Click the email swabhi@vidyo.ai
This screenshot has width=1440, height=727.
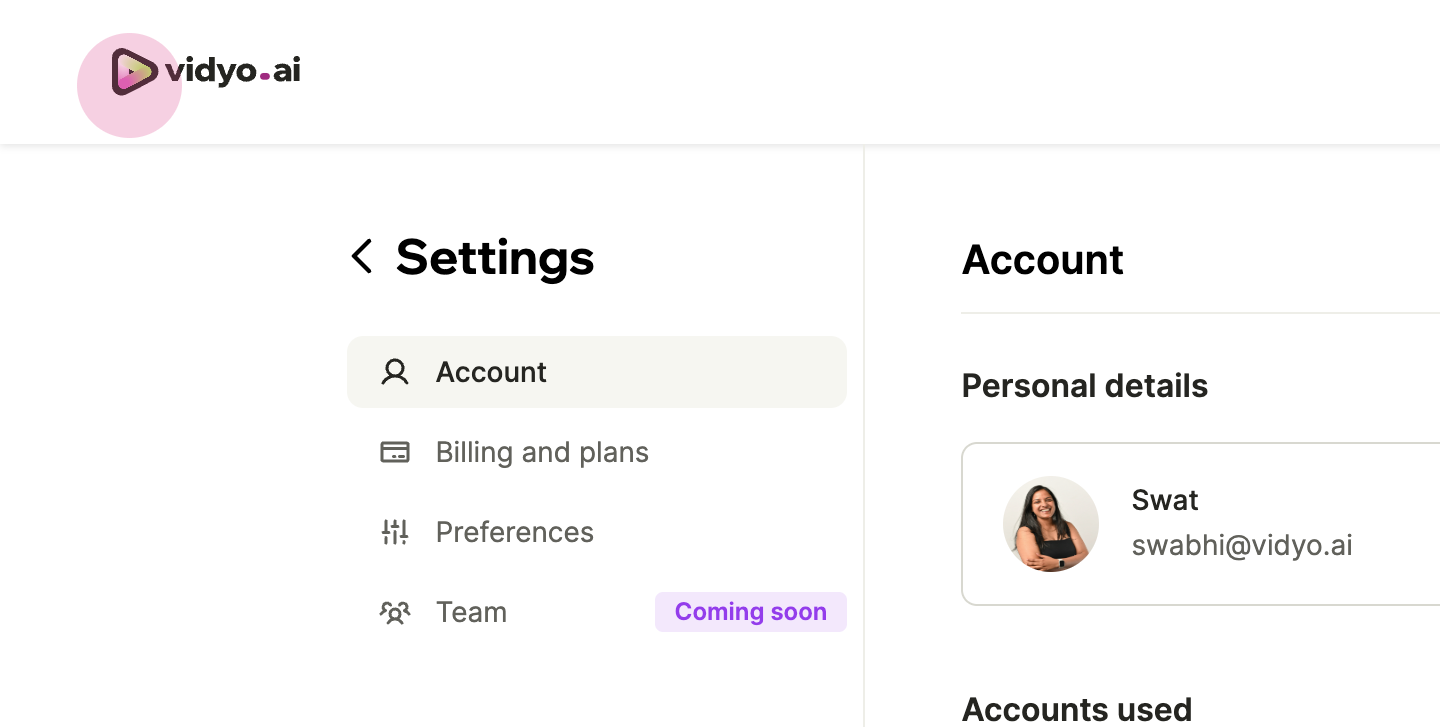click(1242, 545)
